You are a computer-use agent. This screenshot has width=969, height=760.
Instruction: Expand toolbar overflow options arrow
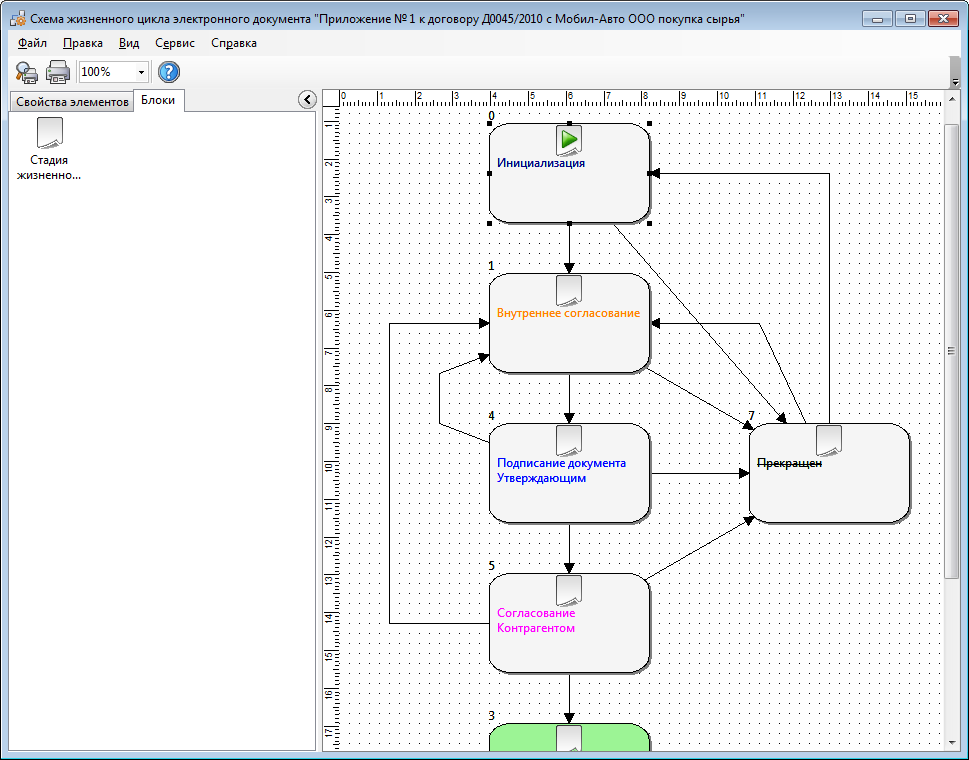955,81
